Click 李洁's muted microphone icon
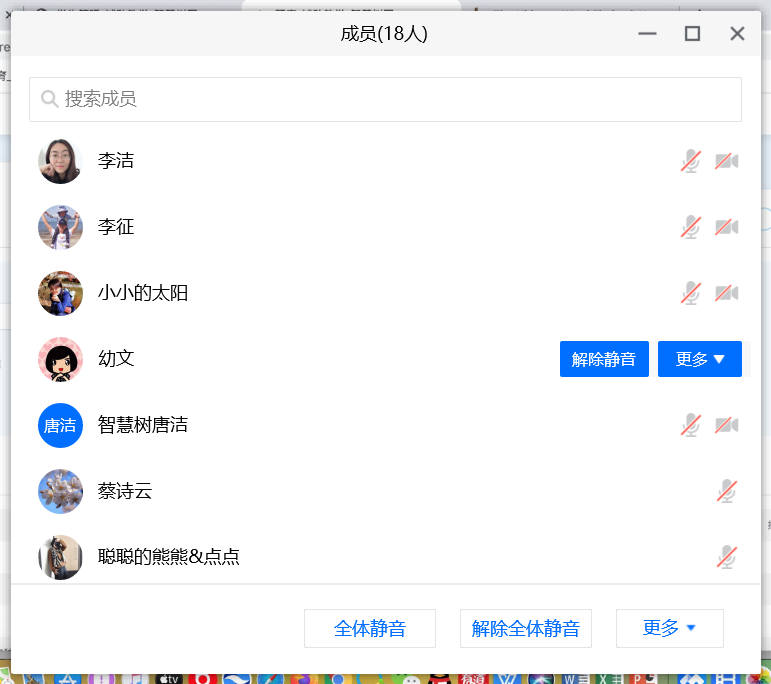 pos(691,161)
